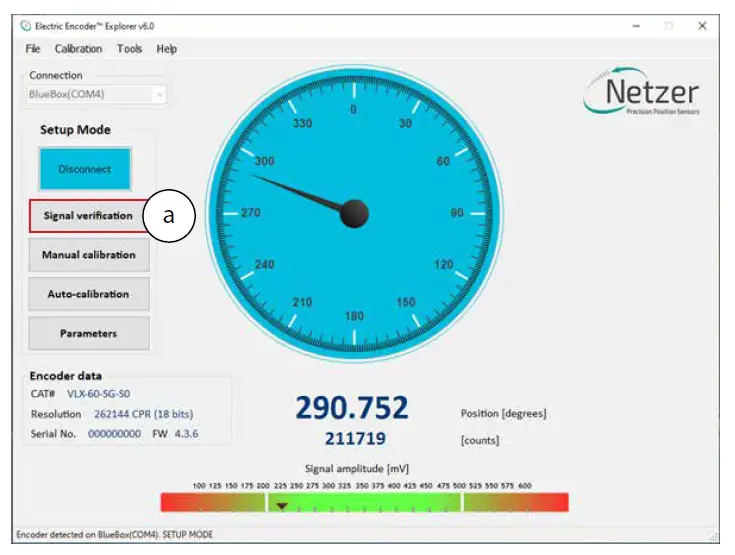Click the Netzer logo
This screenshot has height=555, width=735.
641,91
